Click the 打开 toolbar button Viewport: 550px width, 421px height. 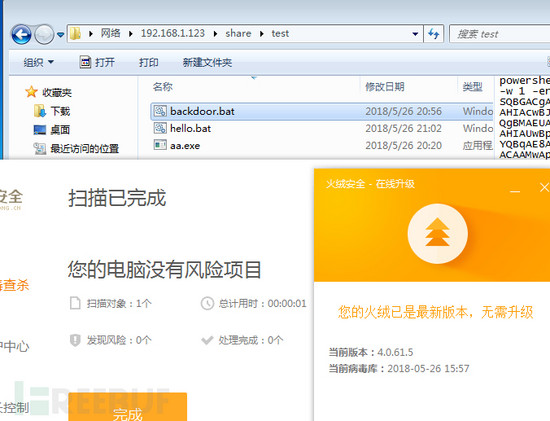point(97,62)
